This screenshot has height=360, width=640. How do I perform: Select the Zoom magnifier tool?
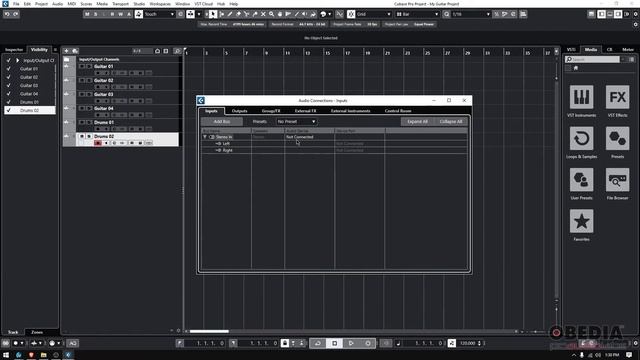[271, 14]
